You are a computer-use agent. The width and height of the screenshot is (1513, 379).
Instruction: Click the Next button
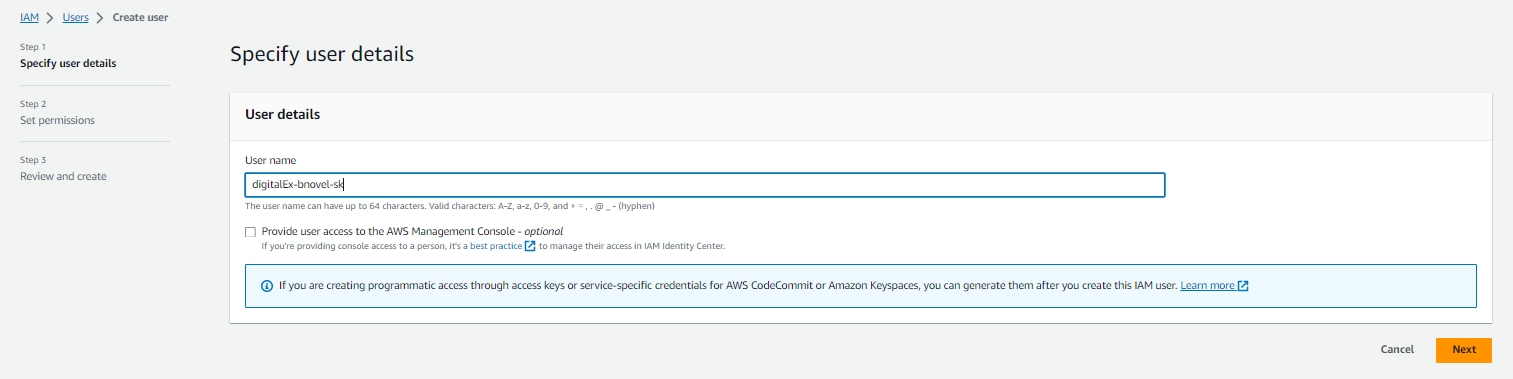[1464, 350]
